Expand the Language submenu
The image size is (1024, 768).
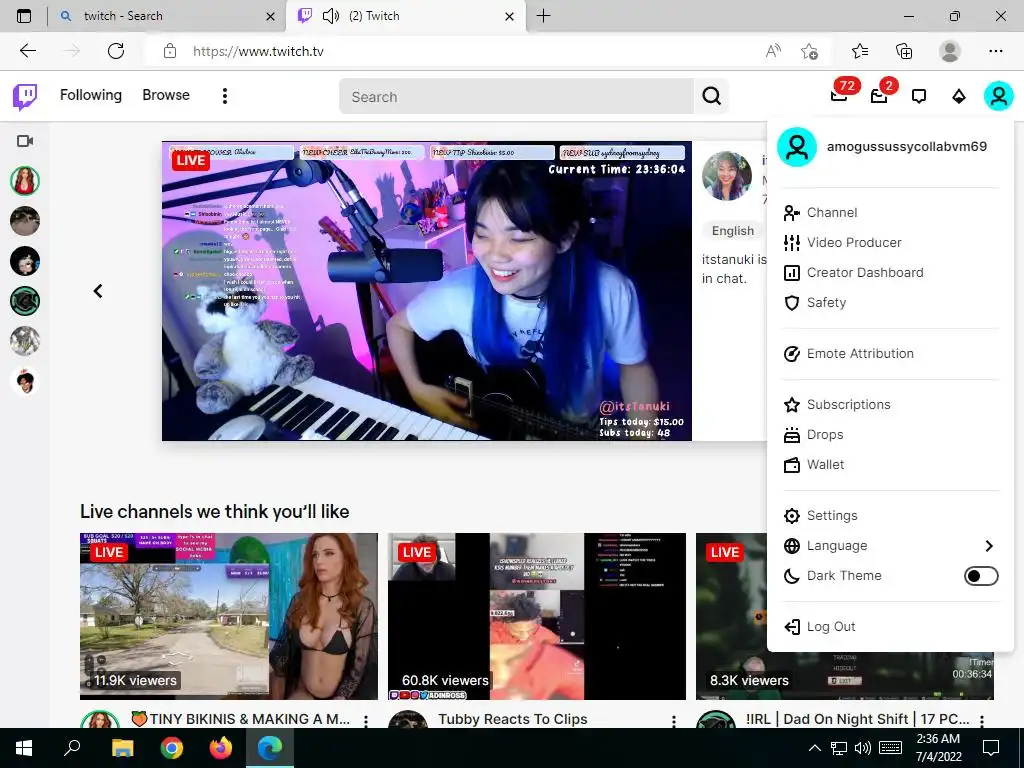(x=891, y=545)
